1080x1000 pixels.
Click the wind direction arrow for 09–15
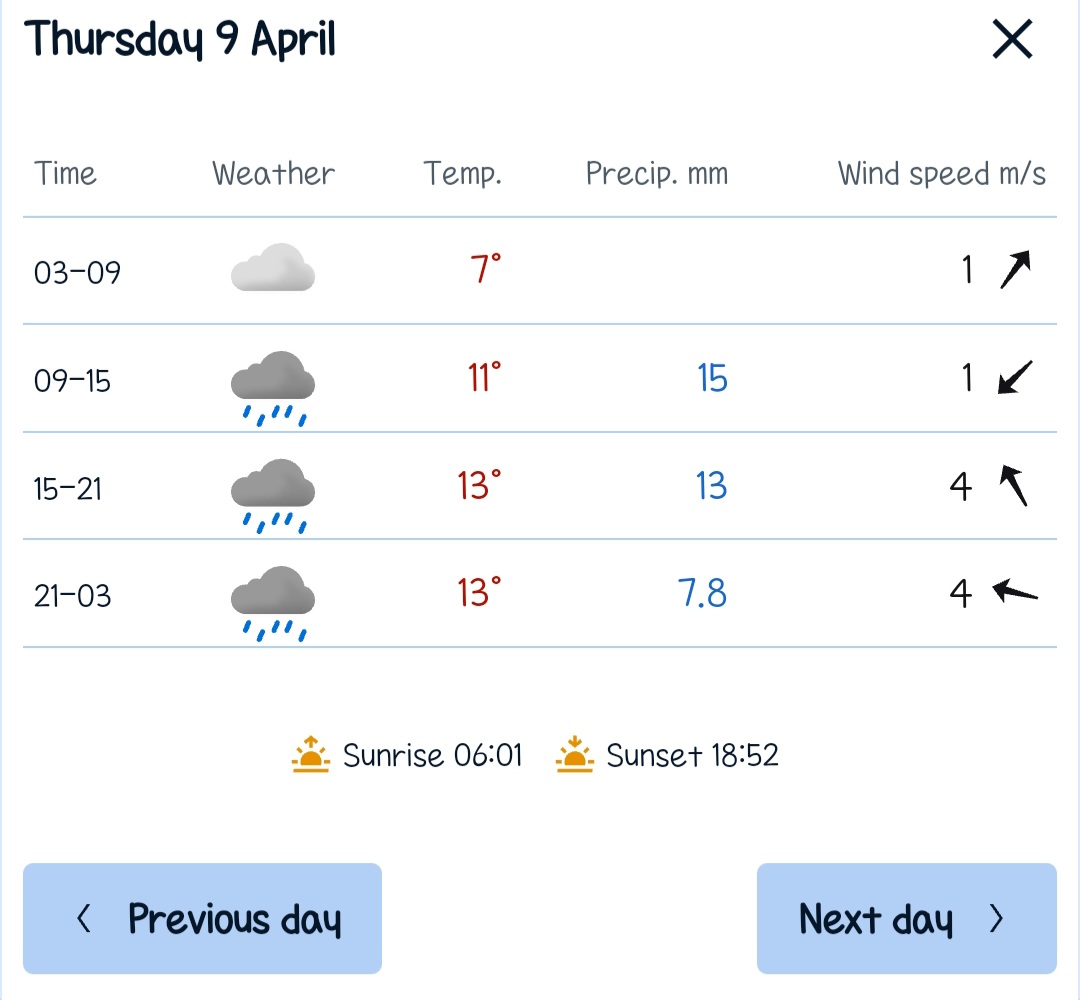[1015, 378]
